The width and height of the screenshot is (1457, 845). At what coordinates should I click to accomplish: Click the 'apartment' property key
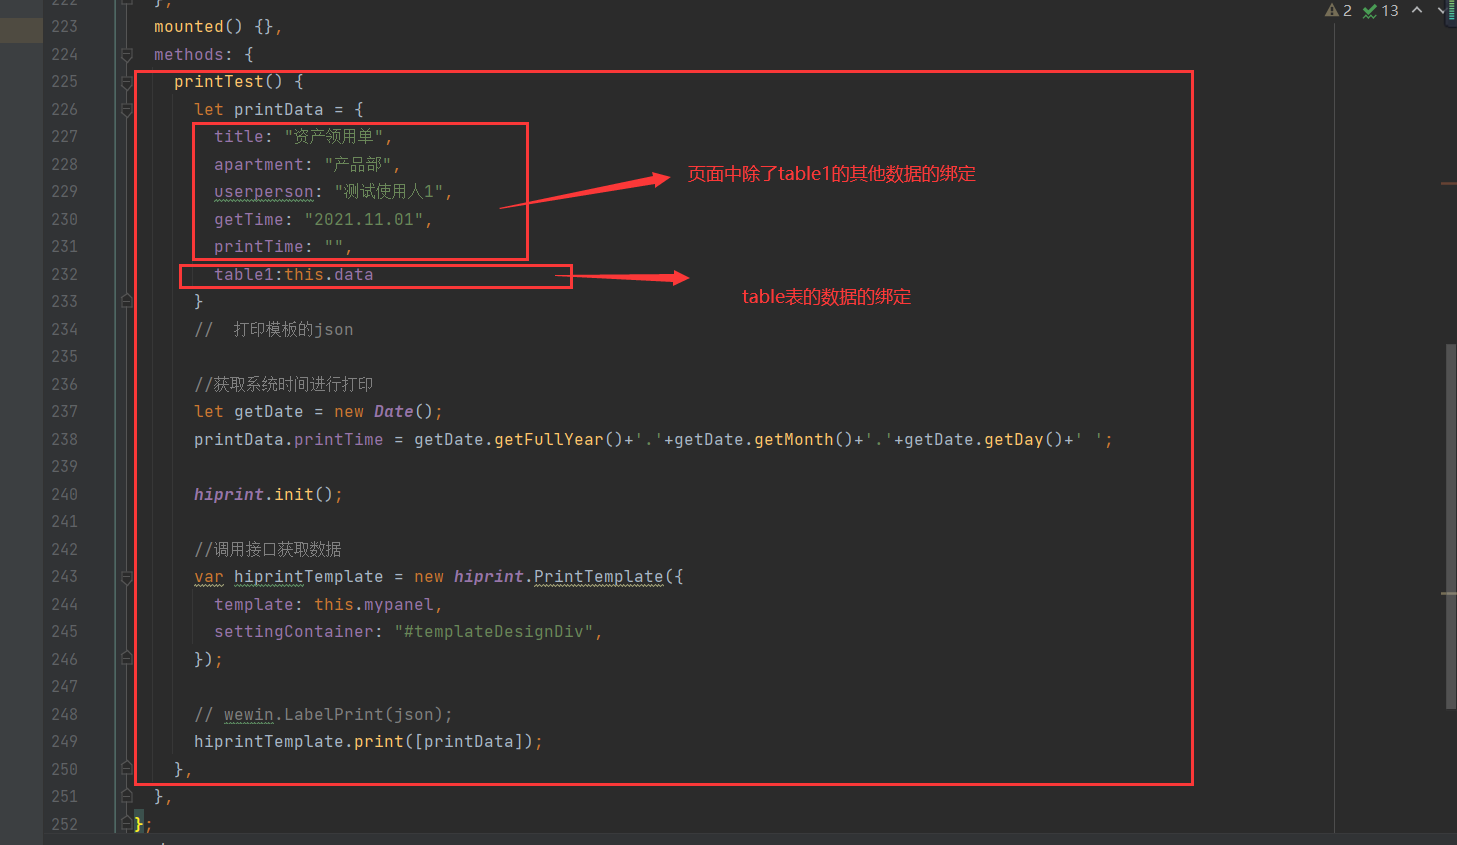pos(258,165)
